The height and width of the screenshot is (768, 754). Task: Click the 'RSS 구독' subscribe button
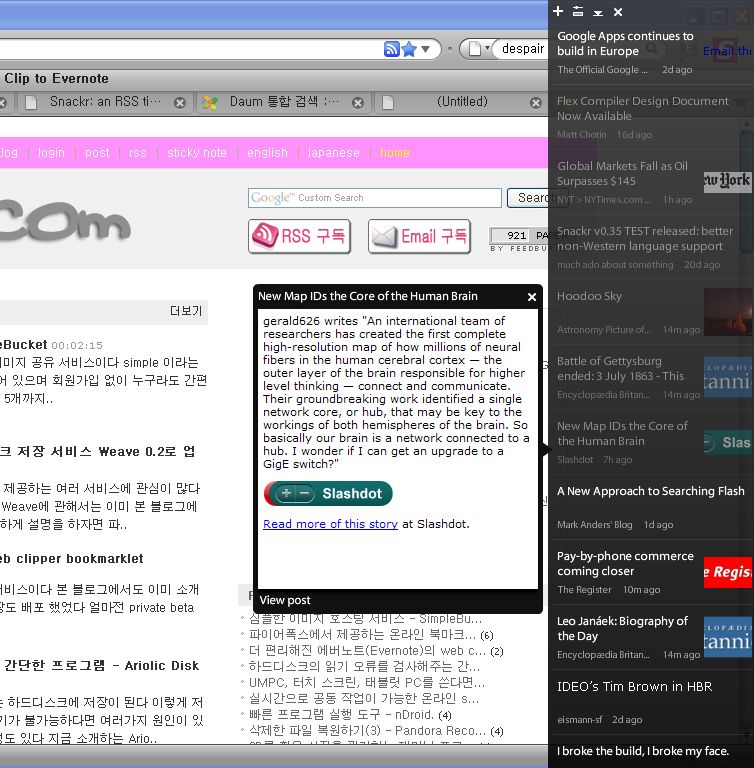(x=299, y=237)
